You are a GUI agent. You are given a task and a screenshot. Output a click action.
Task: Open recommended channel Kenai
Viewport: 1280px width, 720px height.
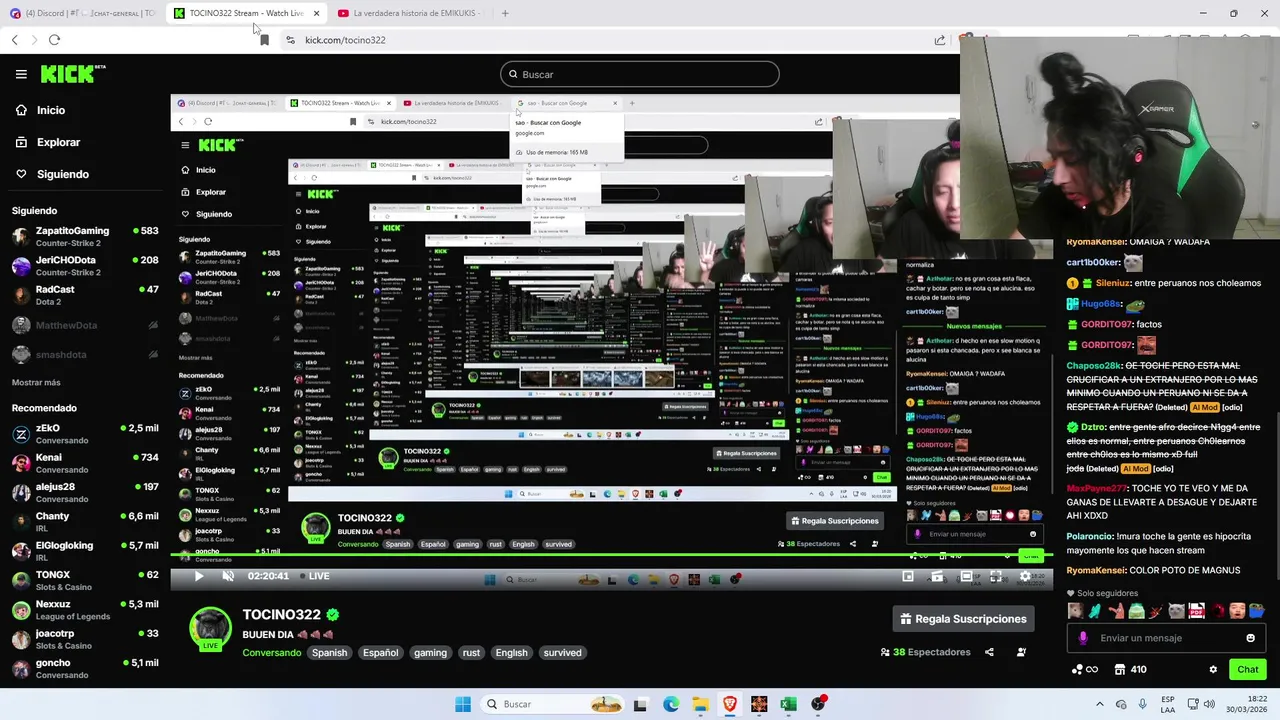pyautogui.click(x=85, y=463)
